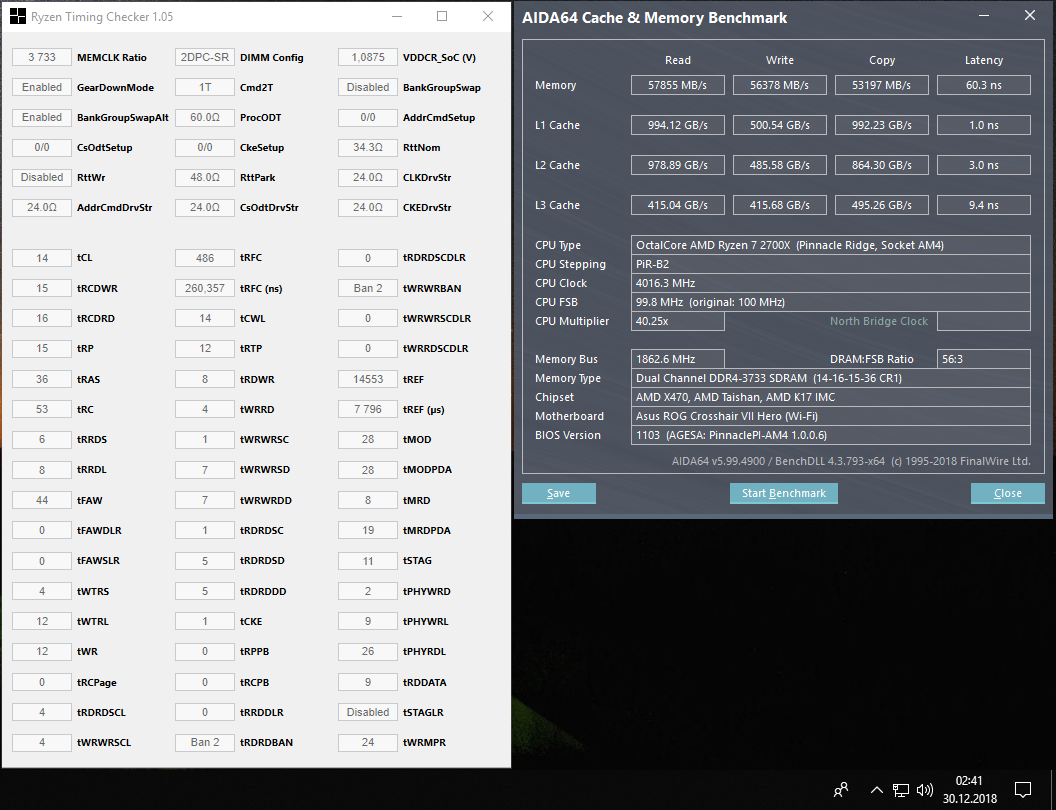This screenshot has height=810, width=1056.
Task: Open the network status tray icon
Action: (900, 790)
